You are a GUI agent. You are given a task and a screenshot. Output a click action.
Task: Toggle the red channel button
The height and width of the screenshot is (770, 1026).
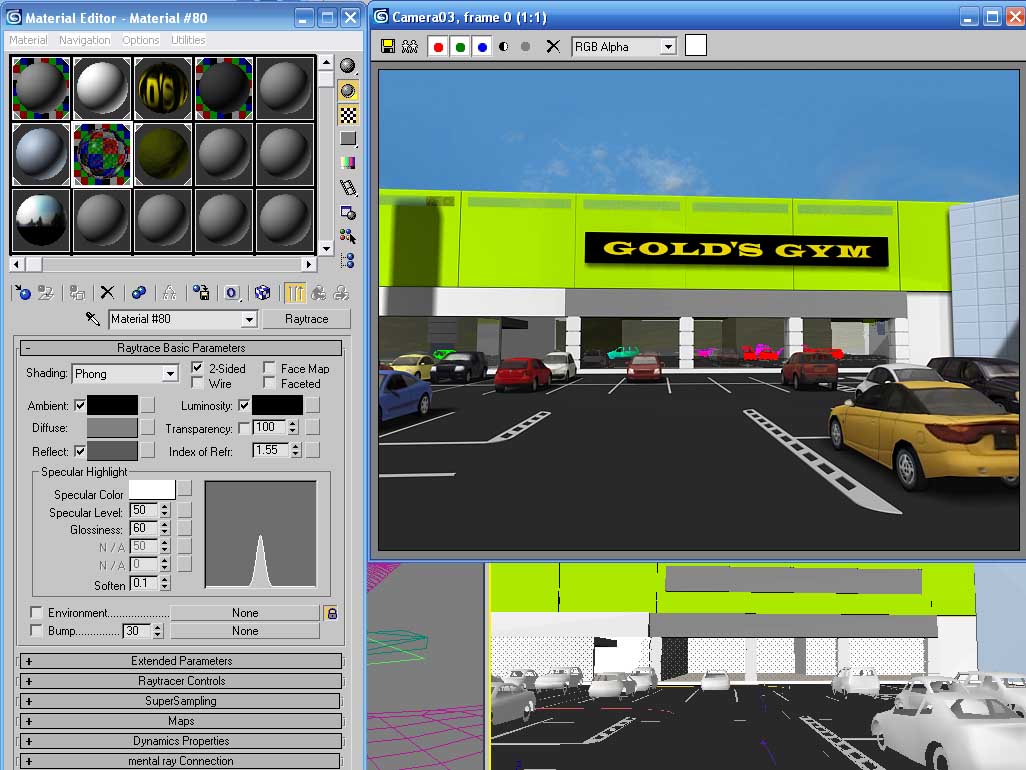point(438,47)
